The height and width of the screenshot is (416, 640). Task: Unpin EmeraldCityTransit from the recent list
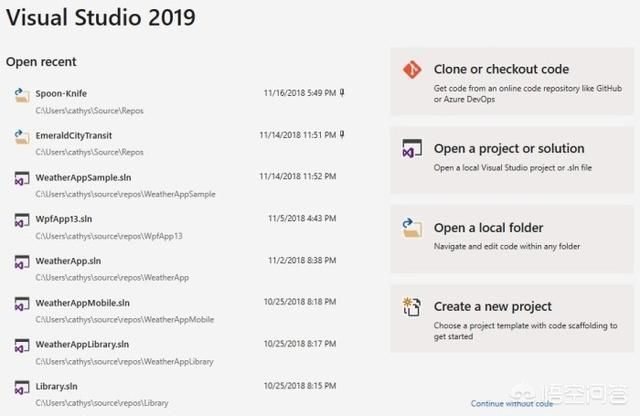pyautogui.click(x=342, y=134)
